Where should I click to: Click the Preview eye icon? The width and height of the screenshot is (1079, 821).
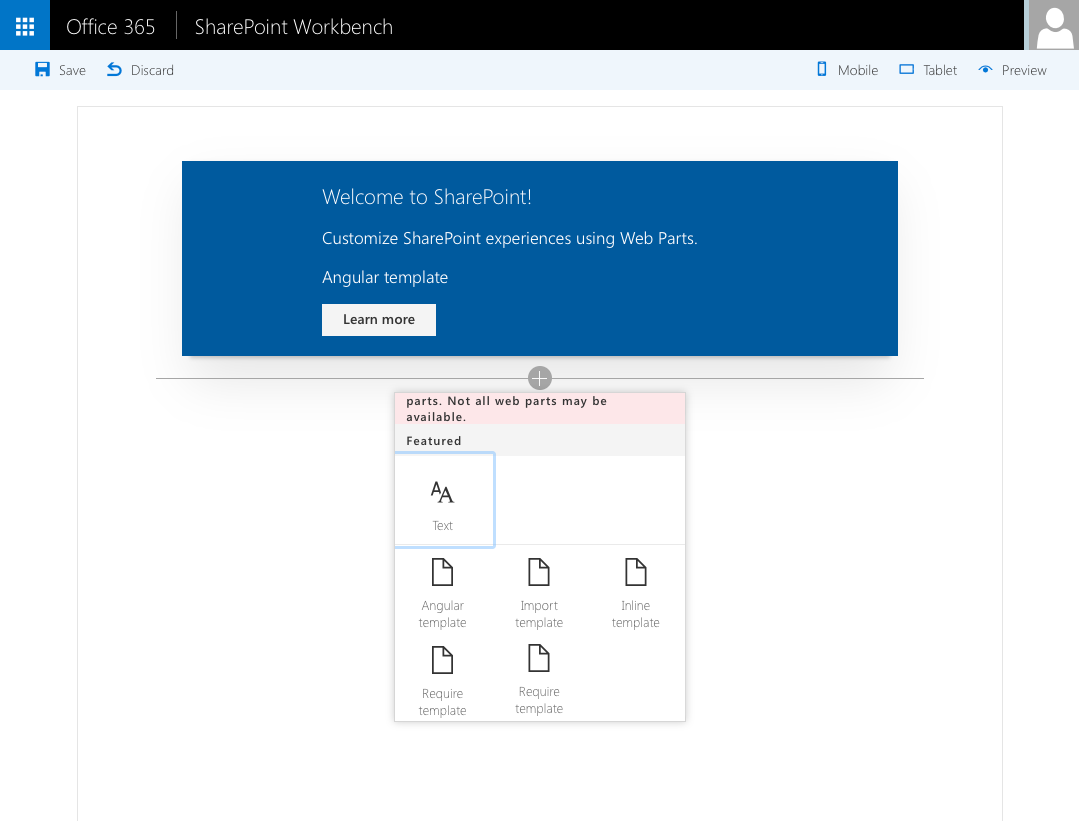pyautogui.click(x=985, y=70)
